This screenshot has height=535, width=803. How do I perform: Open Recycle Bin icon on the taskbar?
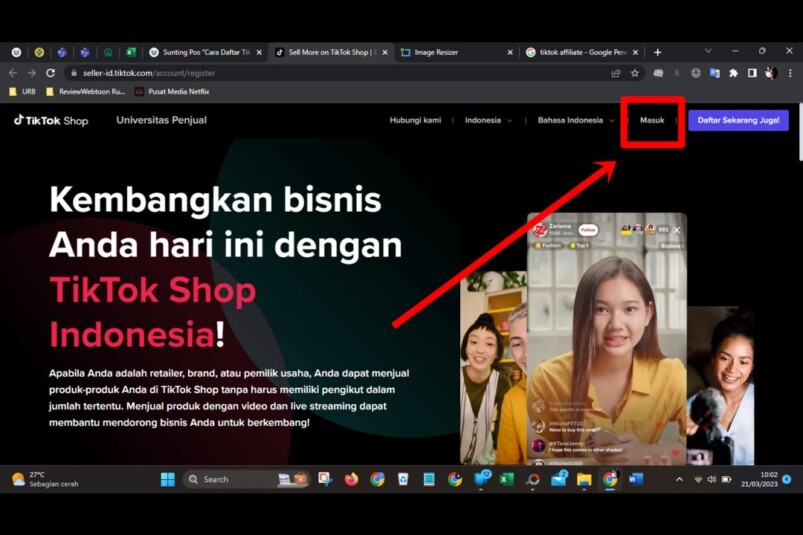coord(403,479)
